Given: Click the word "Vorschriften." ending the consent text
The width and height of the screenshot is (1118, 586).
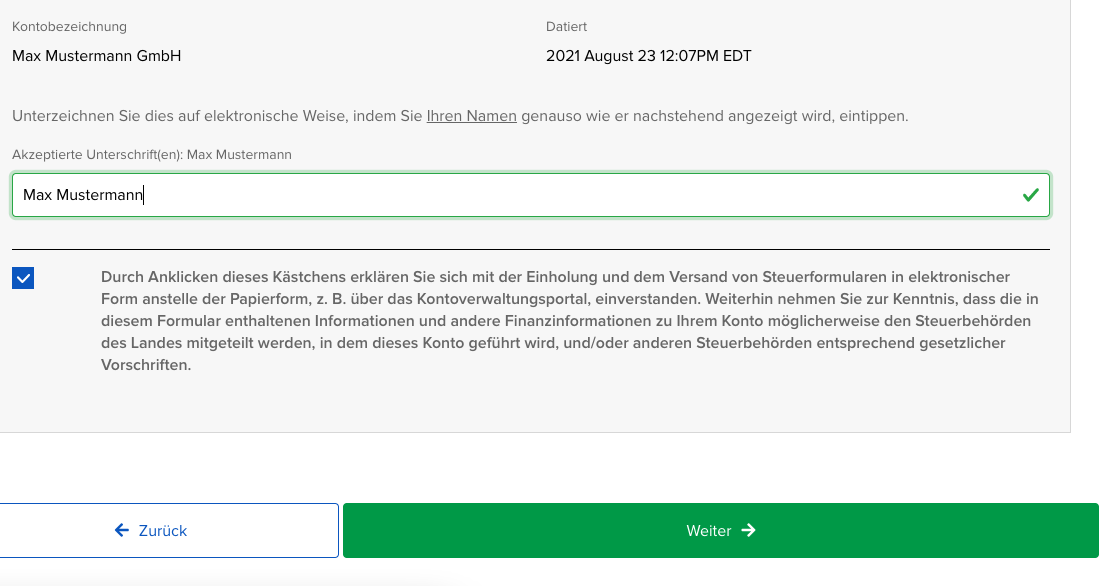Looking at the screenshot, I should coord(146,365).
